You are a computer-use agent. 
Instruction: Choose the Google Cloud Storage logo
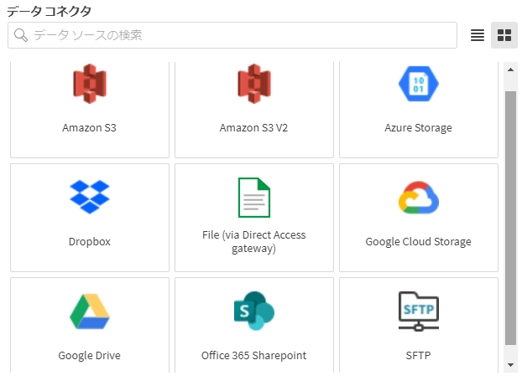[x=418, y=197]
